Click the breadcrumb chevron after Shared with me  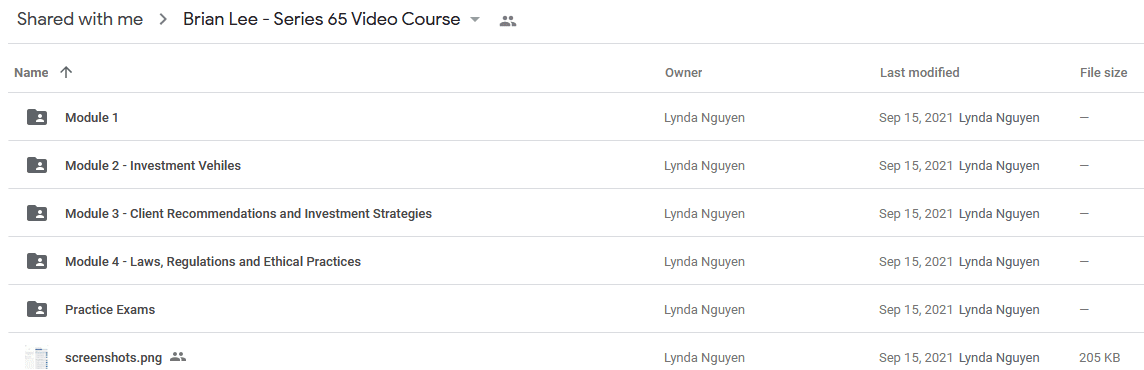(163, 20)
